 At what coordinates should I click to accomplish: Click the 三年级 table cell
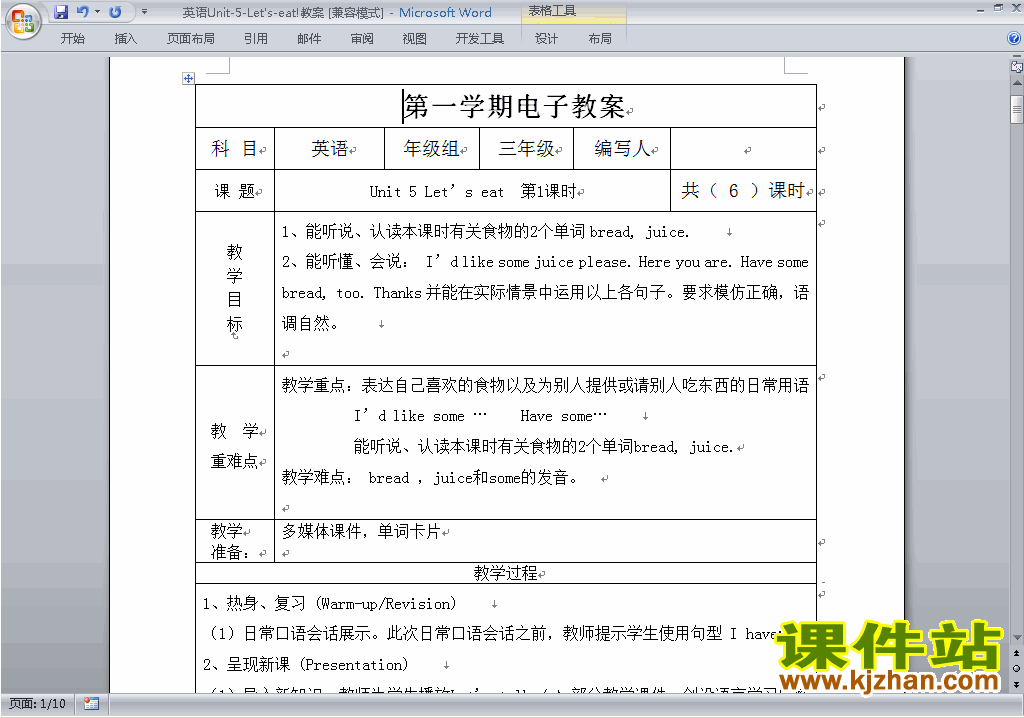526,149
